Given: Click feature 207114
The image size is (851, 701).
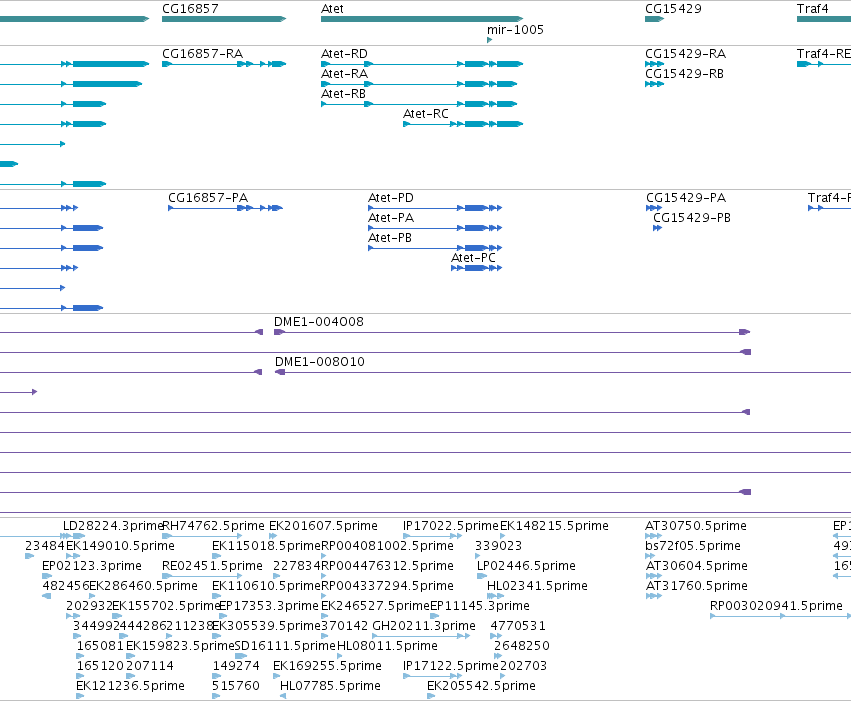Looking at the screenshot, I should click(150, 666).
